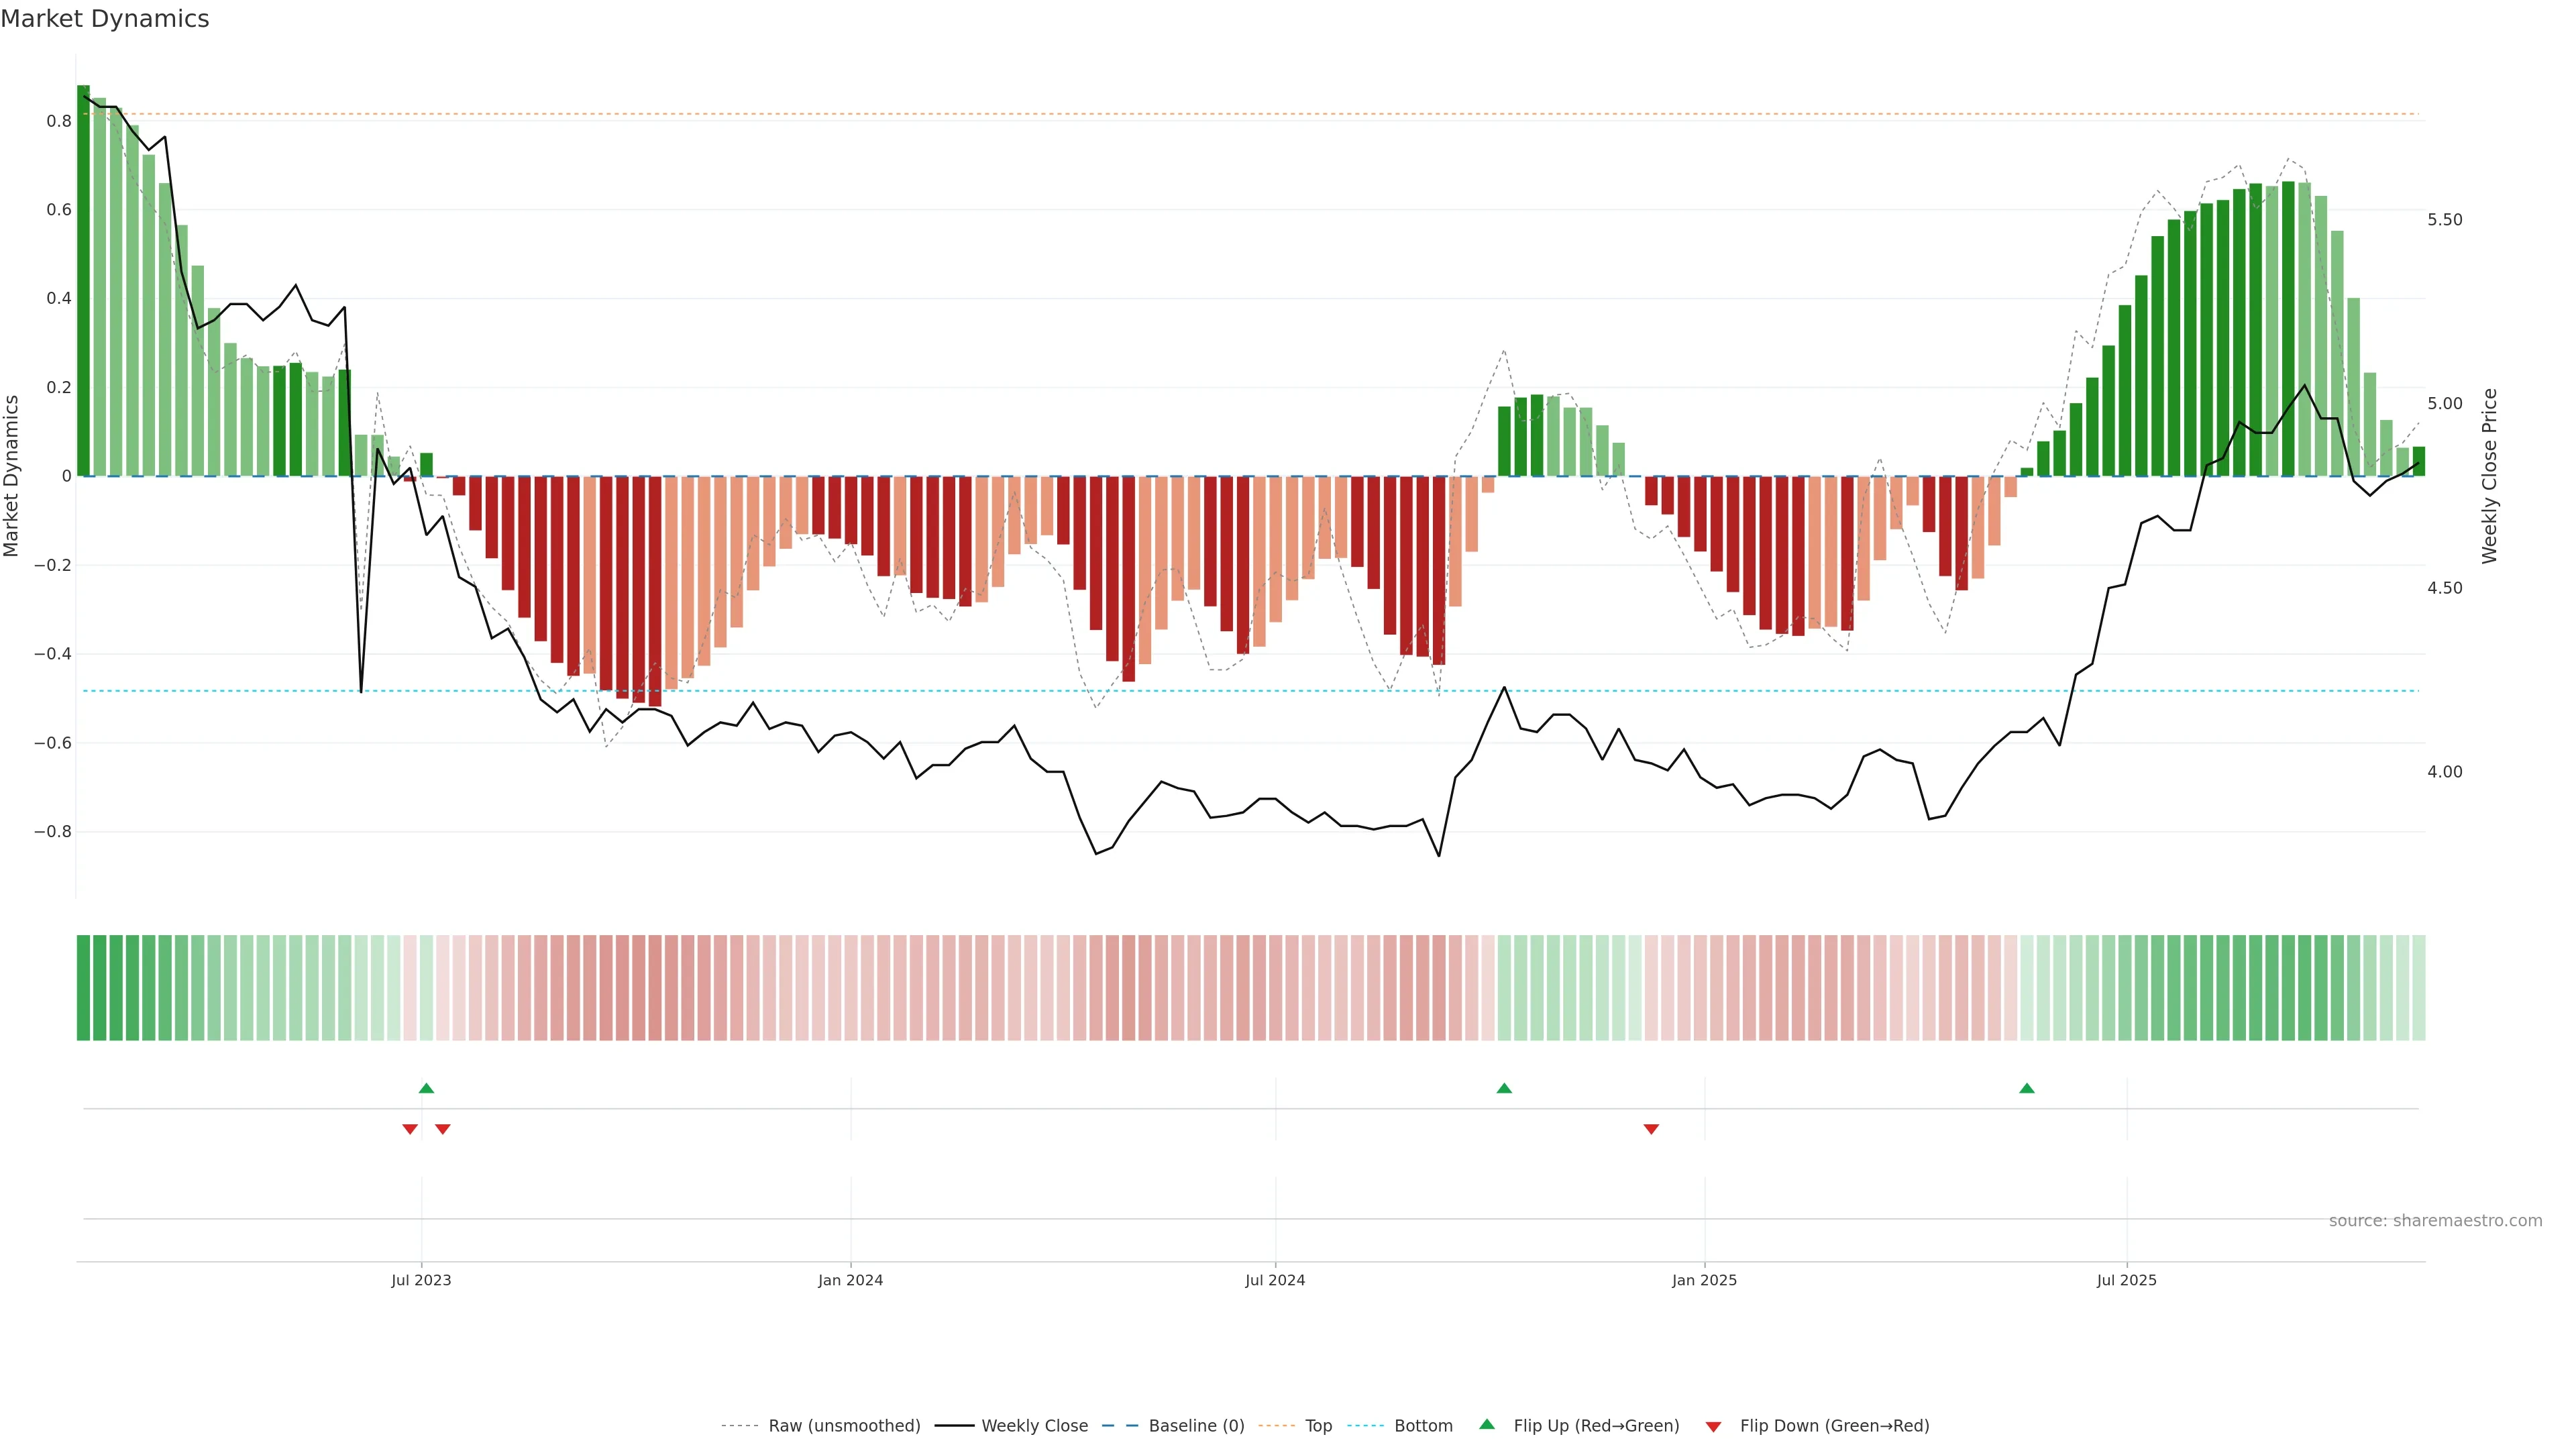This screenshot has width=2576, height=1449.
Task: Click red triangle icon in the legend
Action: [1713, 1426]
